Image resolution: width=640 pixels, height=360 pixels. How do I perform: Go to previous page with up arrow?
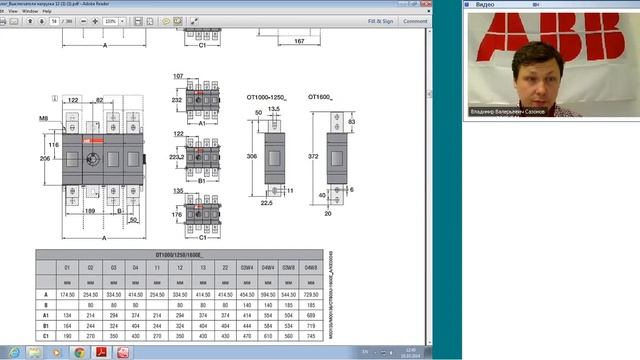pos(30,21)
